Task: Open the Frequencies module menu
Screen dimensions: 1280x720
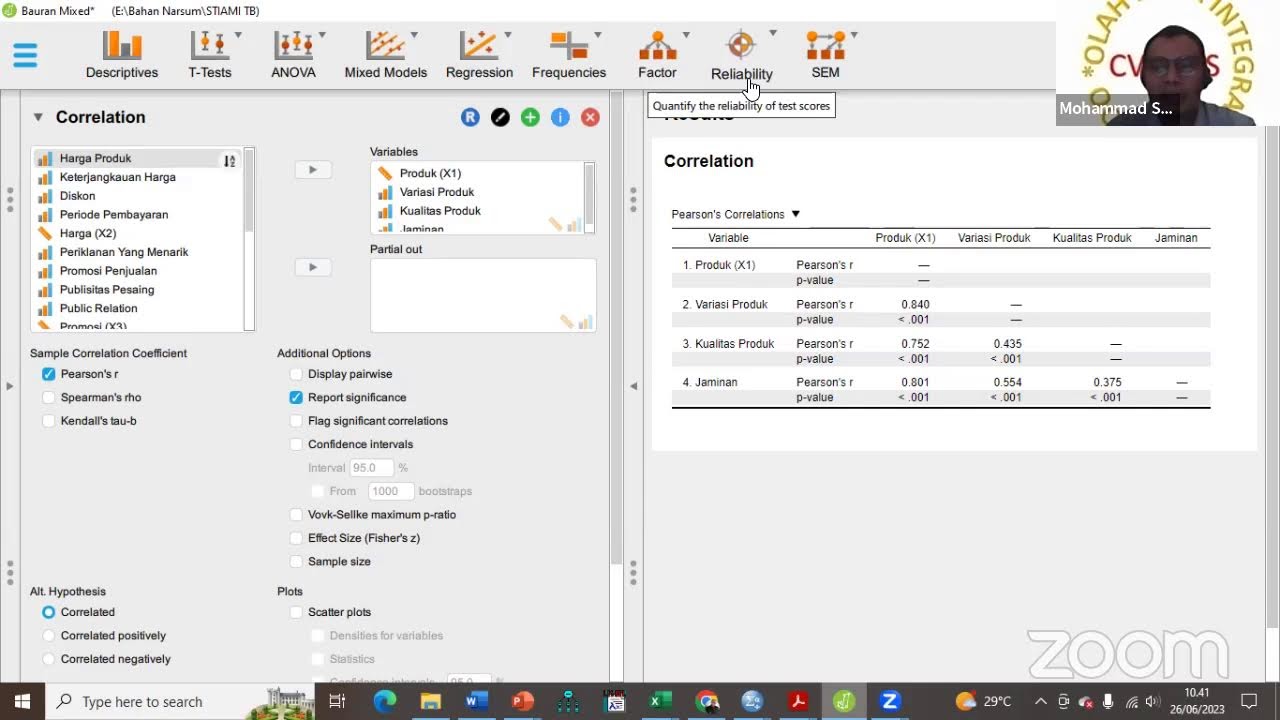Action: click(569, 56)
